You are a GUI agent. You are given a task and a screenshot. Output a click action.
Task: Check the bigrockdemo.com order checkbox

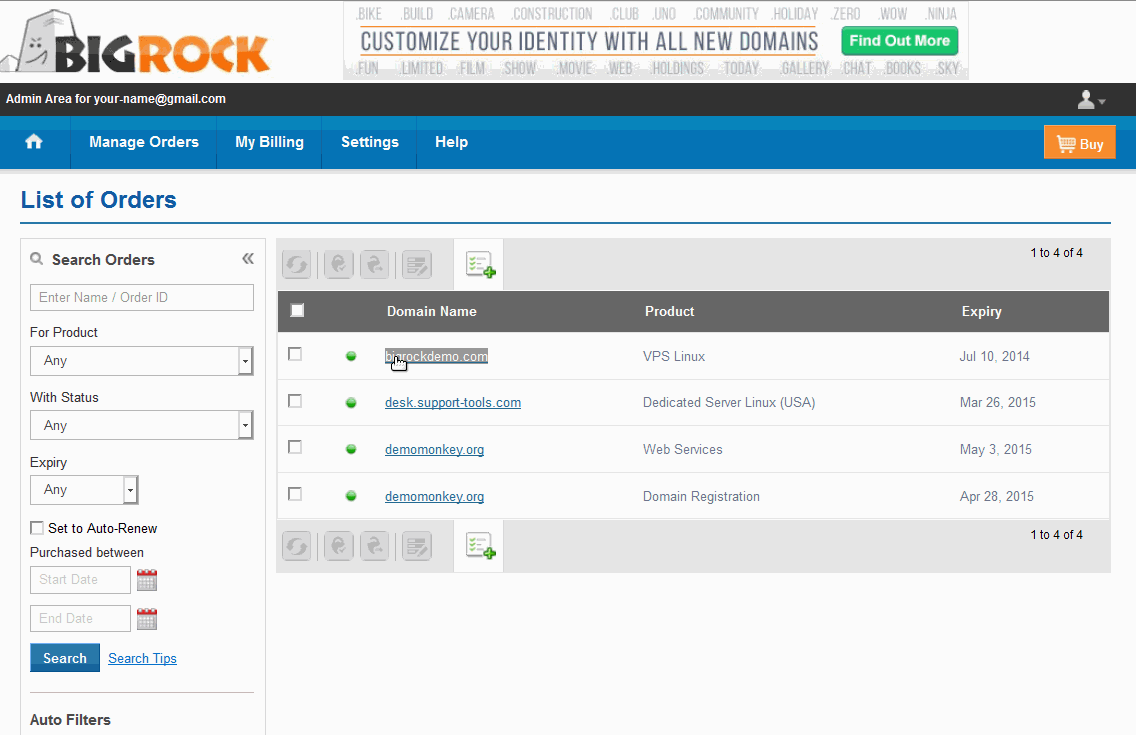pos(295,354)
